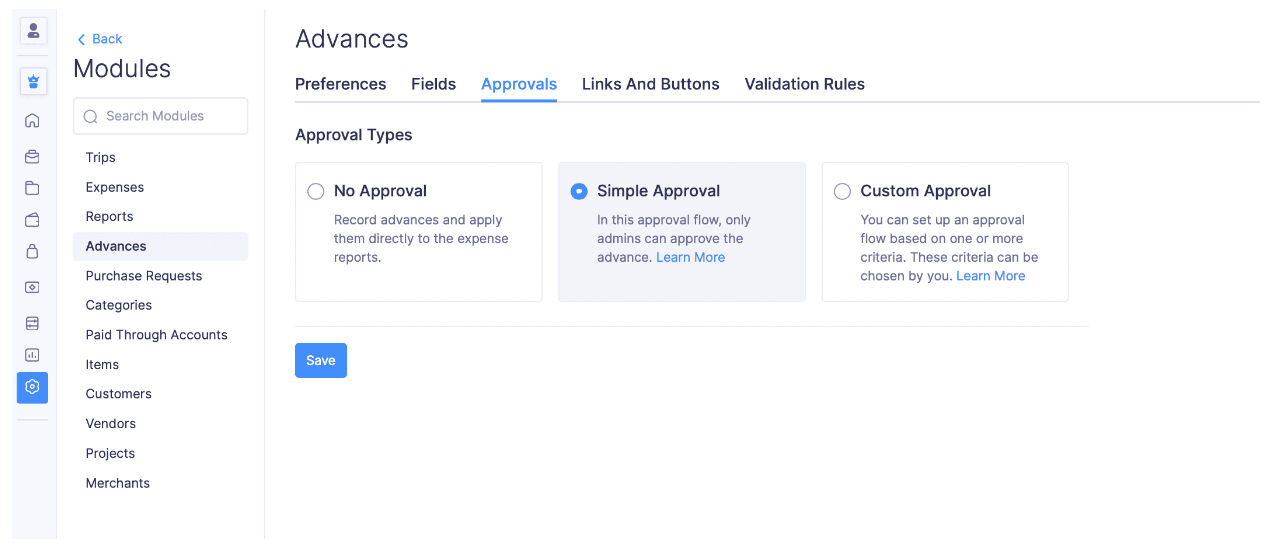The image size is (1274, 550).
Task: Choose the Custom Approval radio option
Action: [842, 191]
